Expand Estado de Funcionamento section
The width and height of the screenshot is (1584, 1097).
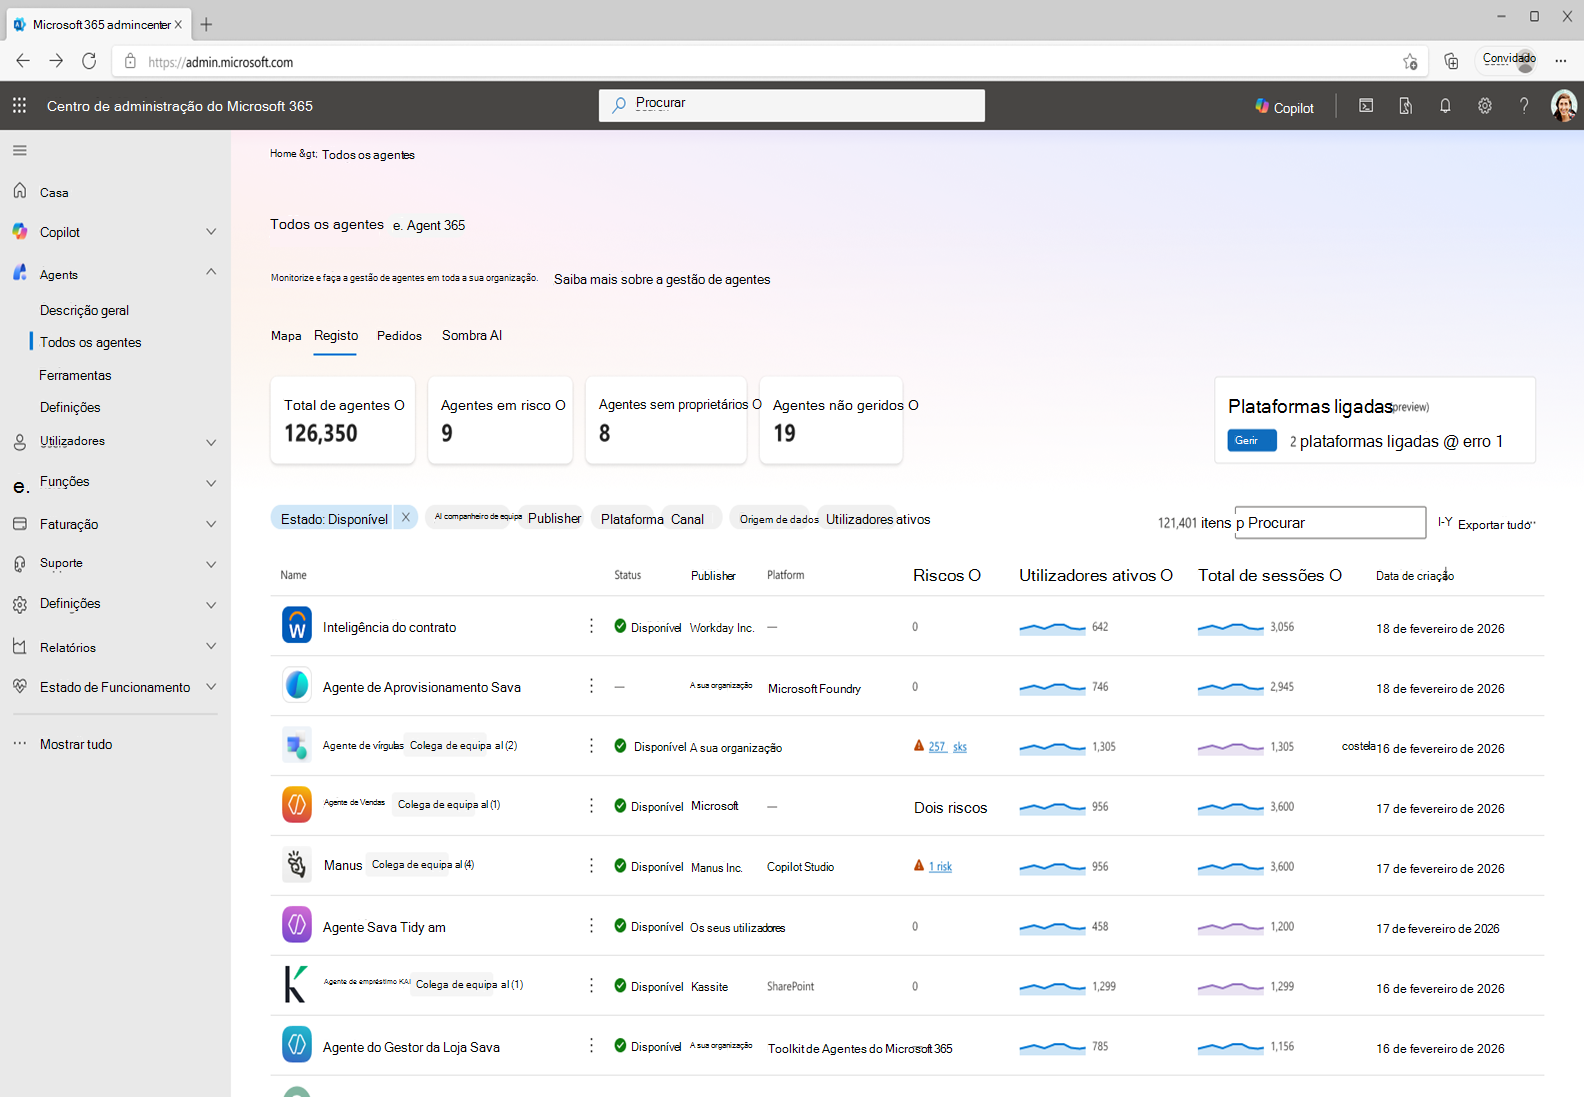(x=211, y=687)
